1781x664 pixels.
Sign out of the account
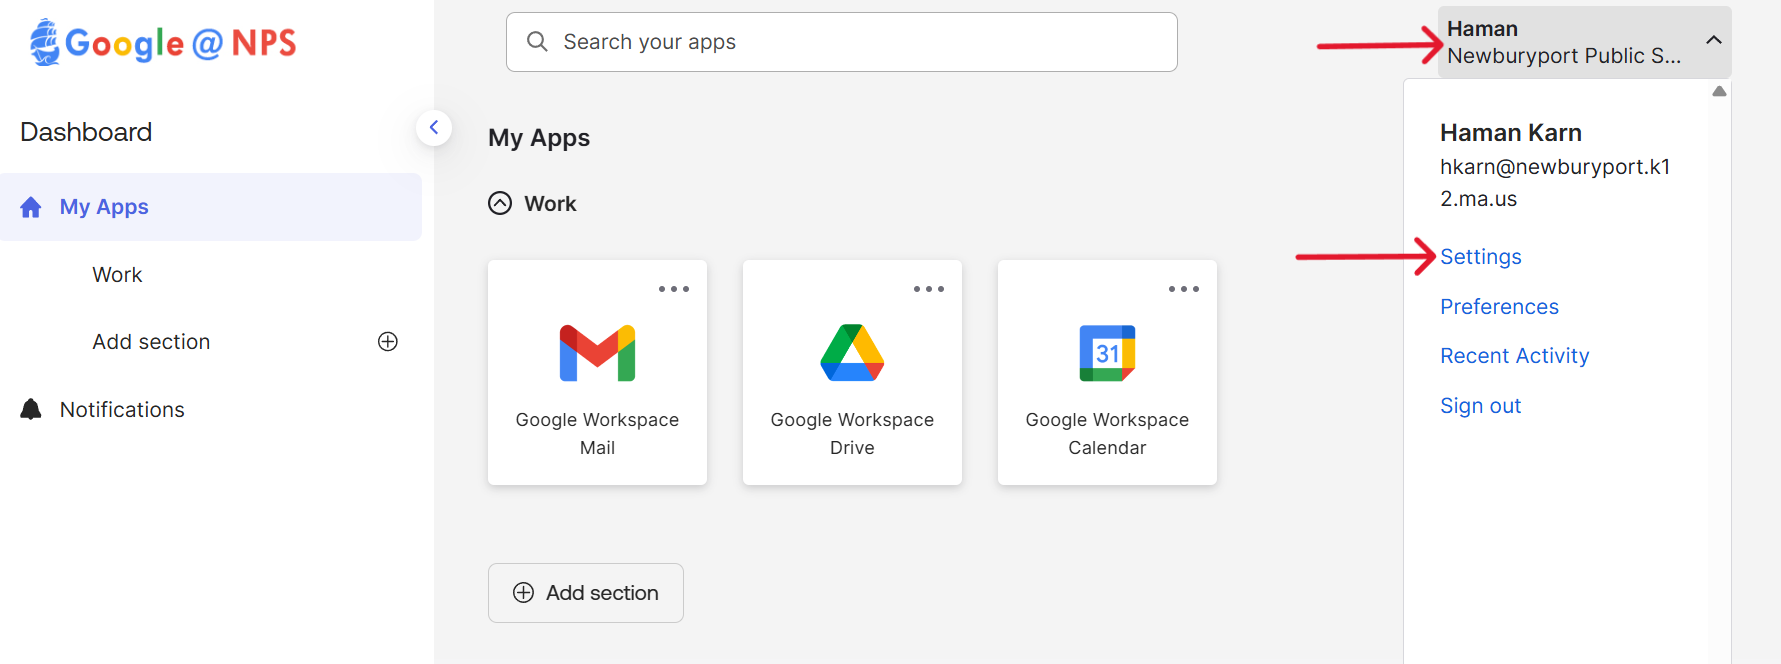click(x=1480, y=406)
